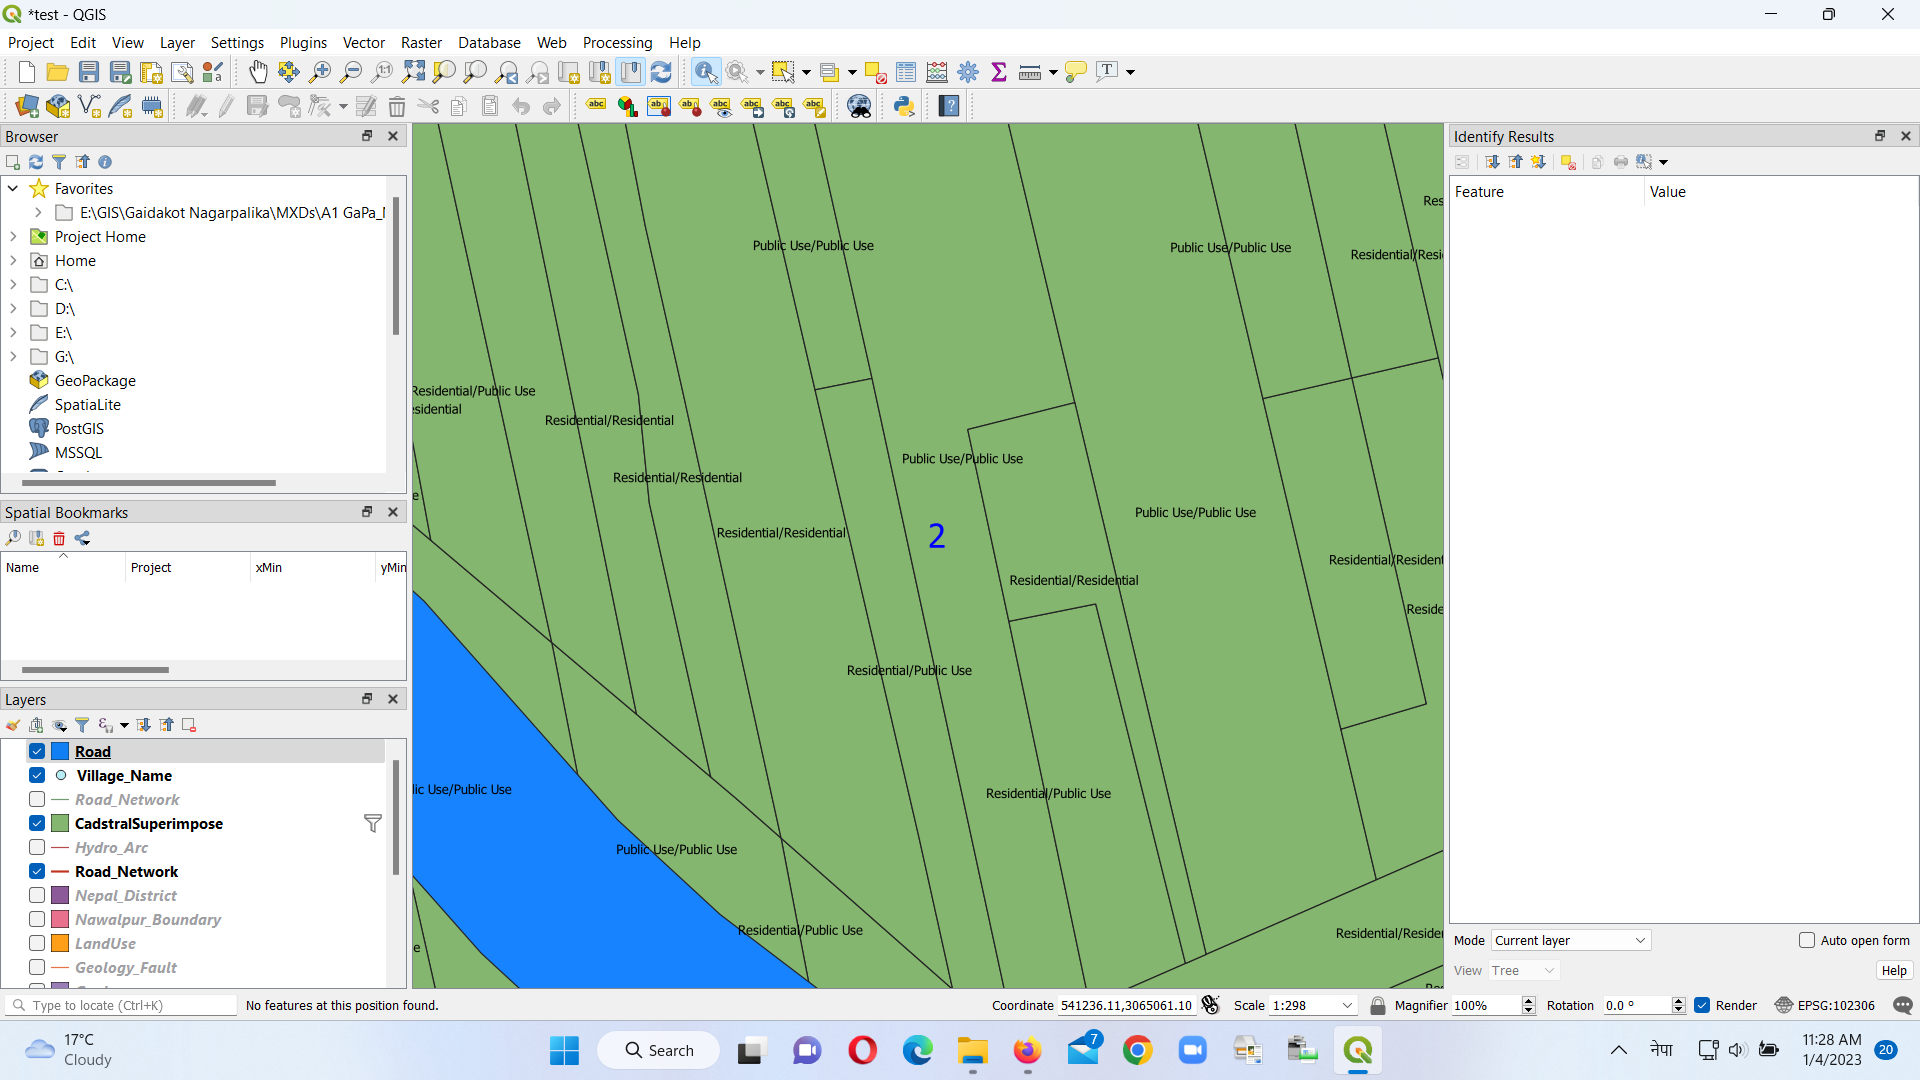1920x1080 pixels.
Task: Toggle the Render checkbox
Action: tap(1702, 1005)
